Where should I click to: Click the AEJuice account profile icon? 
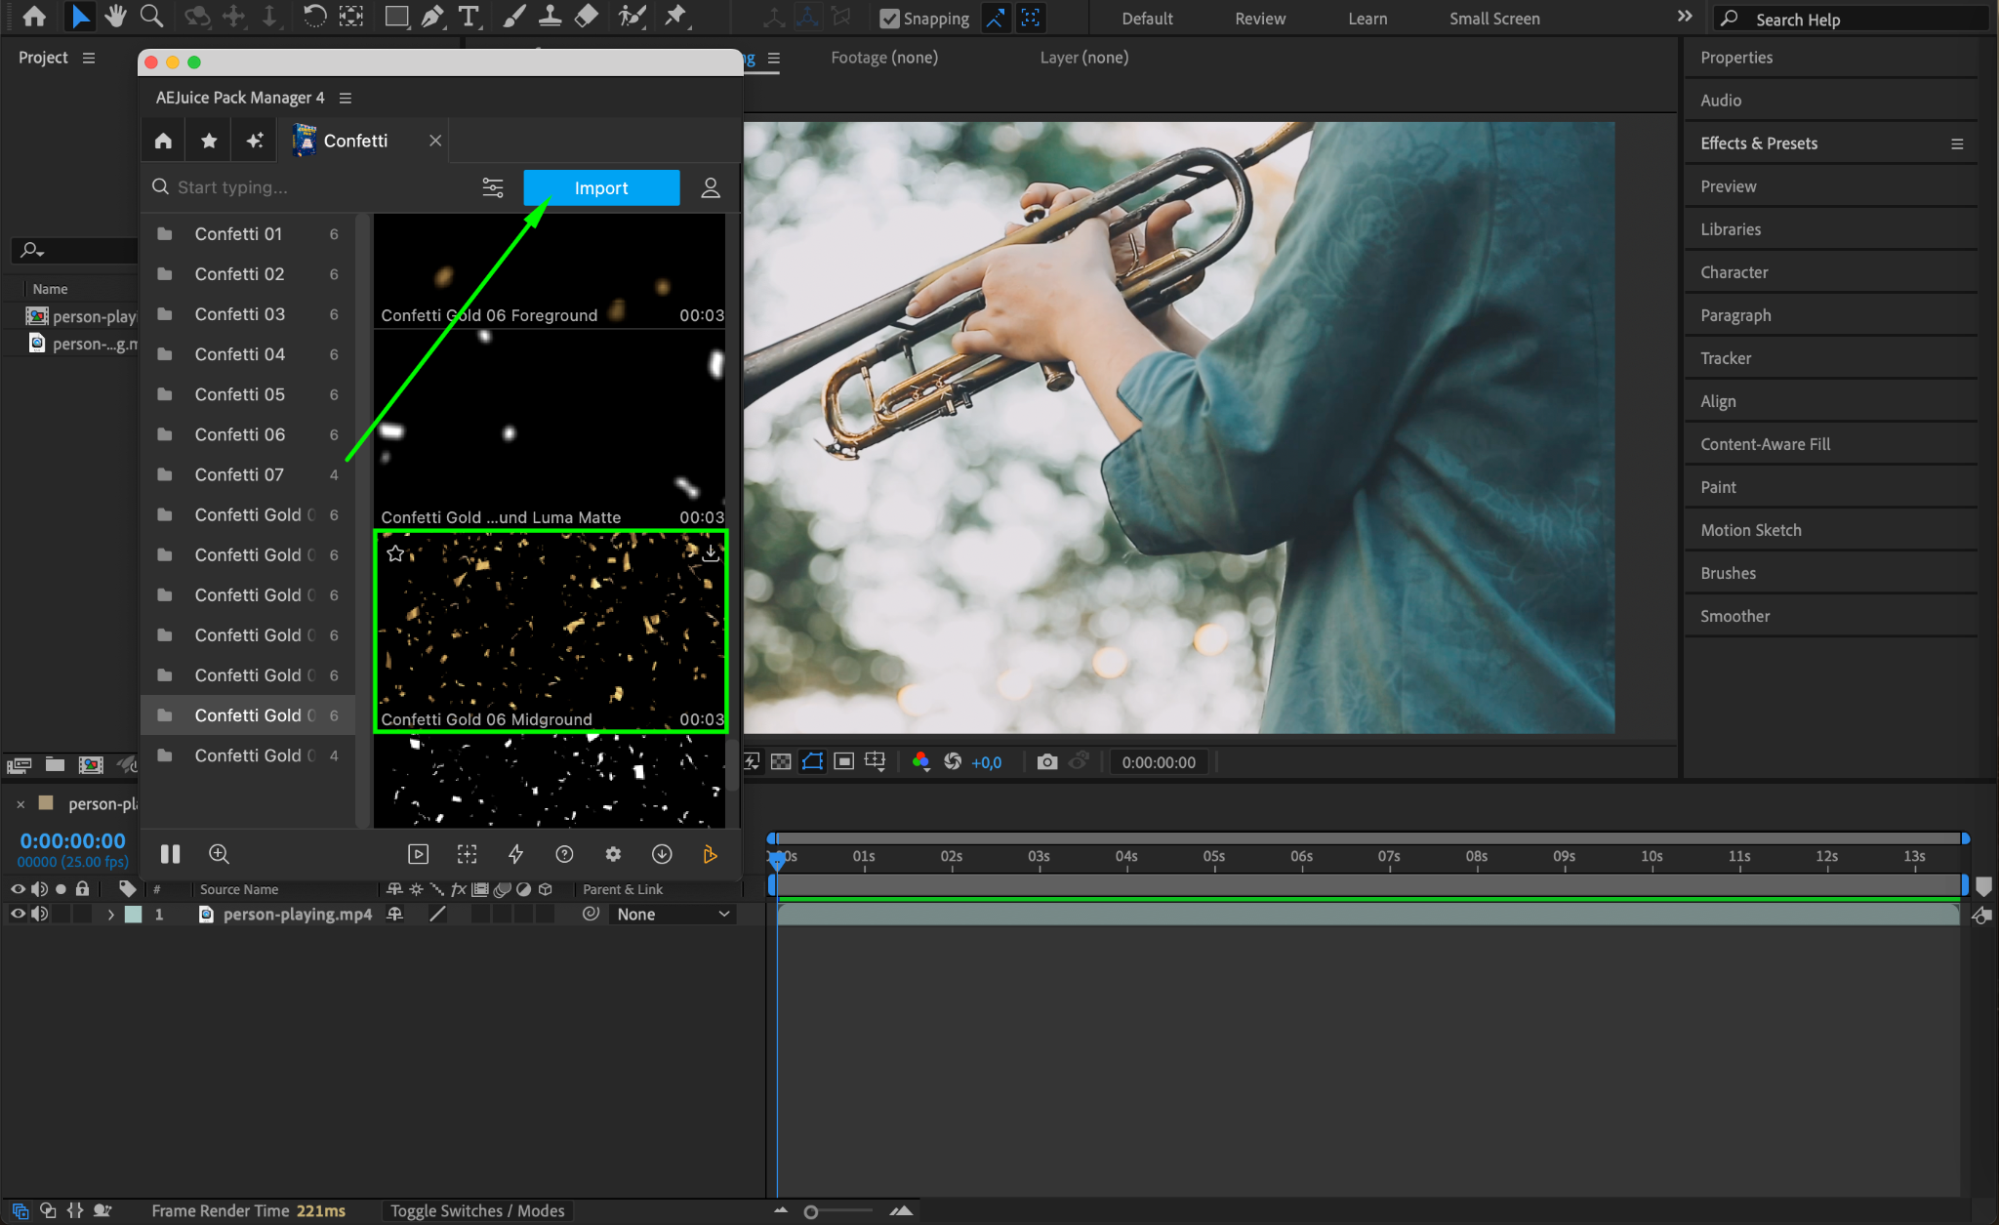pos(710,187)
